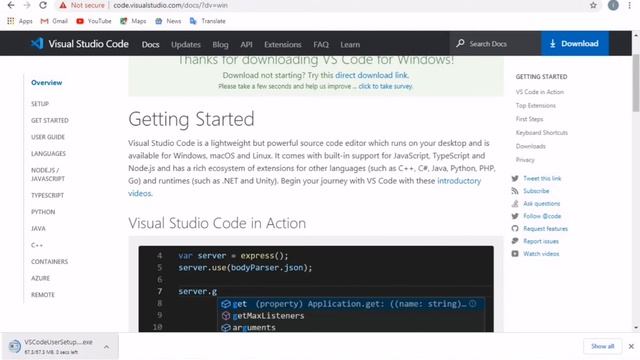Follow the direct download link

click(x=371, y=75)
